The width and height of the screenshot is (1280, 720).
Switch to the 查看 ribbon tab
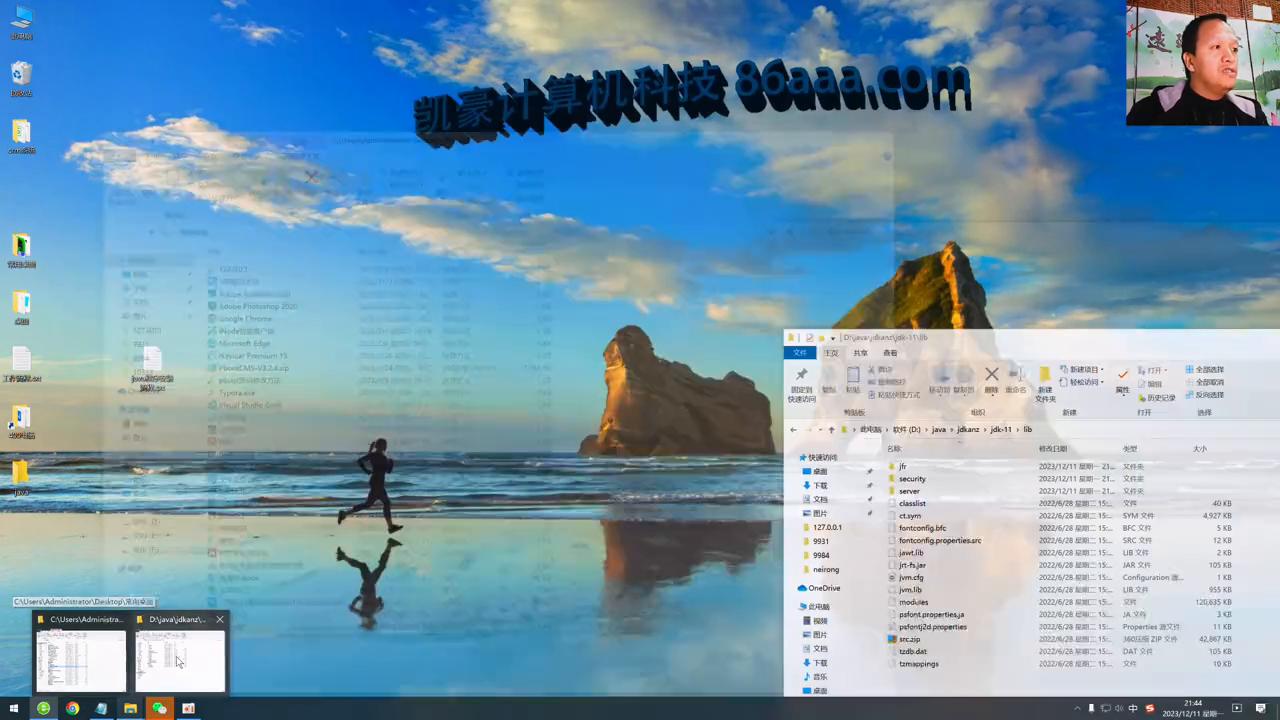tap(889, 353)
